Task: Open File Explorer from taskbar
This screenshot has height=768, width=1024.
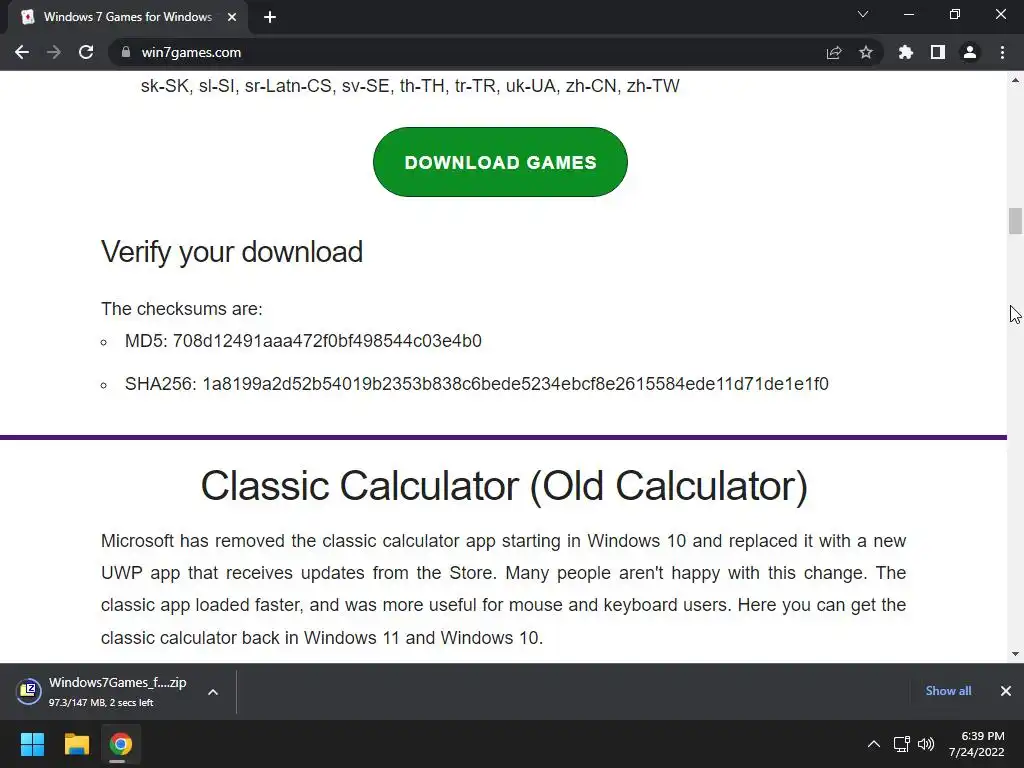Action: pyautogui.click(x=76, y=744)
